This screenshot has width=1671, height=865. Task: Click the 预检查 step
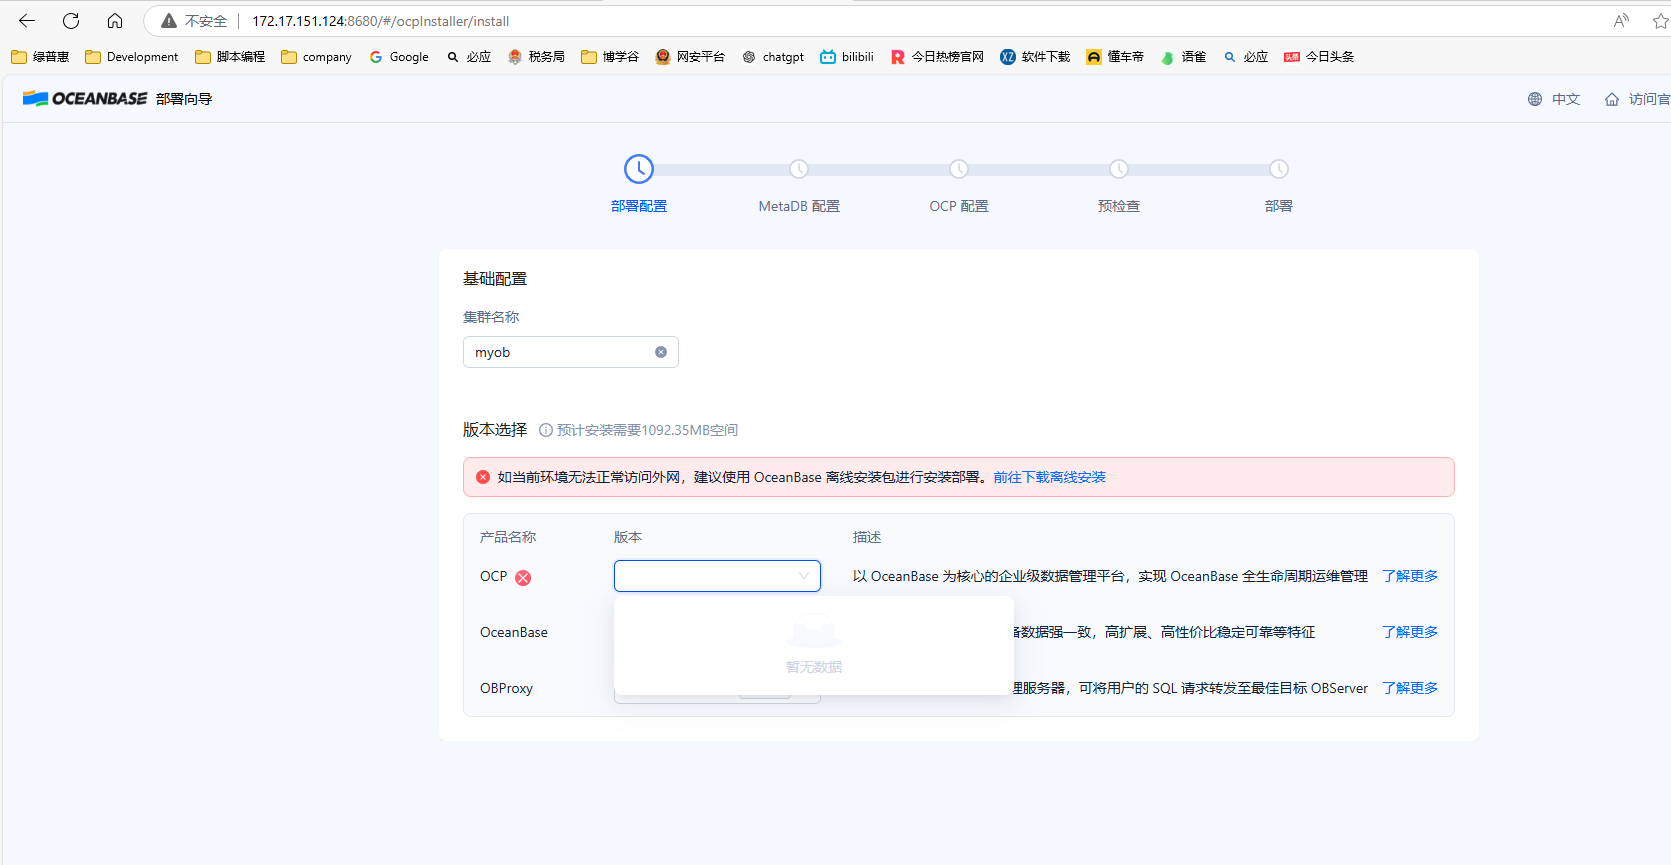[1119, 206]
